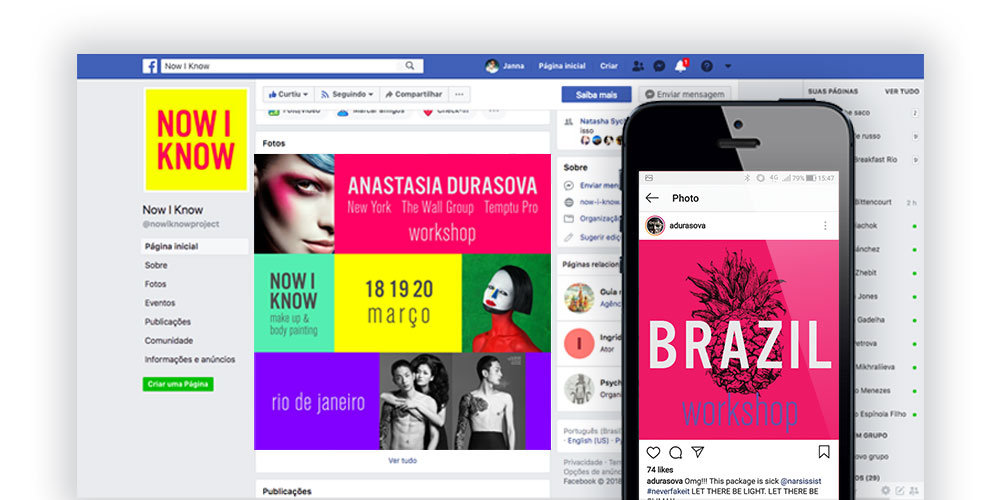1000x500 pixels.
Task: Click the English (US) language link
Action: (588, 441)
